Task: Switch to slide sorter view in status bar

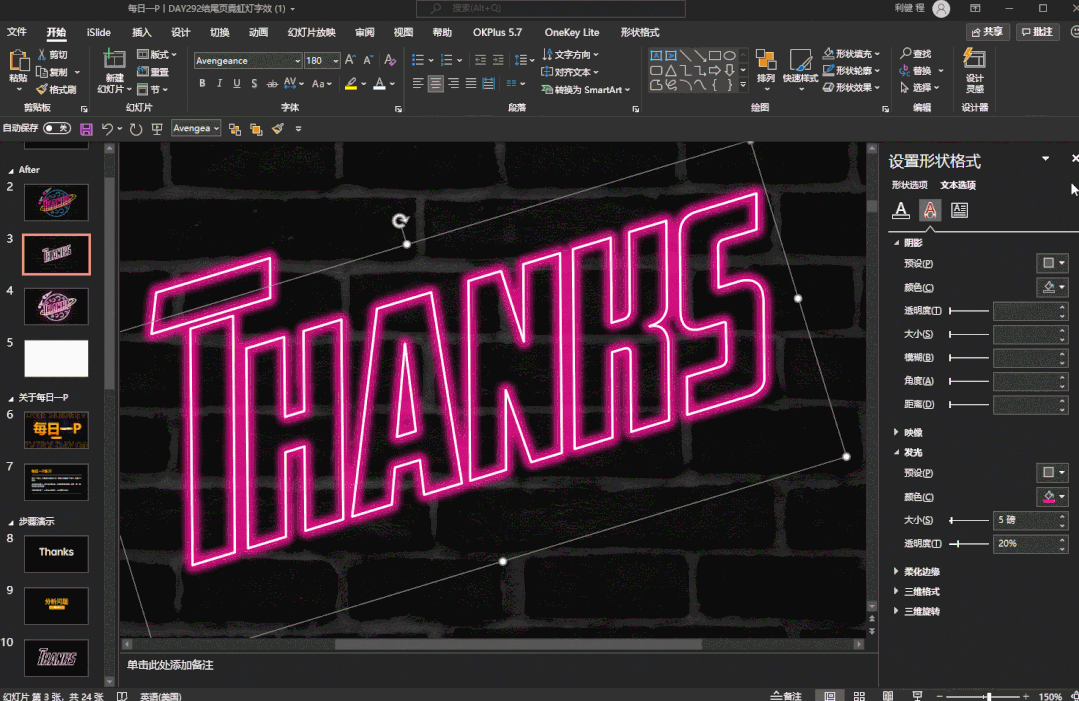Action: coord(859,696)
